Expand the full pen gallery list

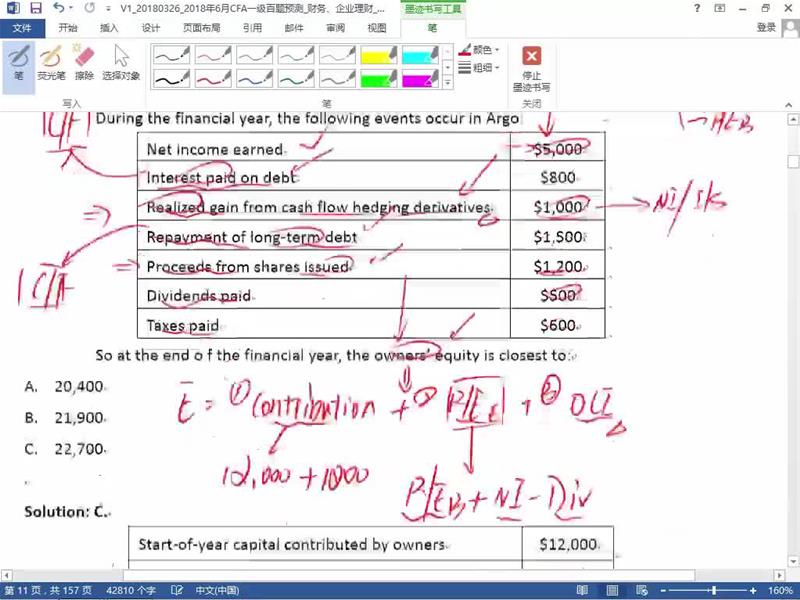pos(447,82)
